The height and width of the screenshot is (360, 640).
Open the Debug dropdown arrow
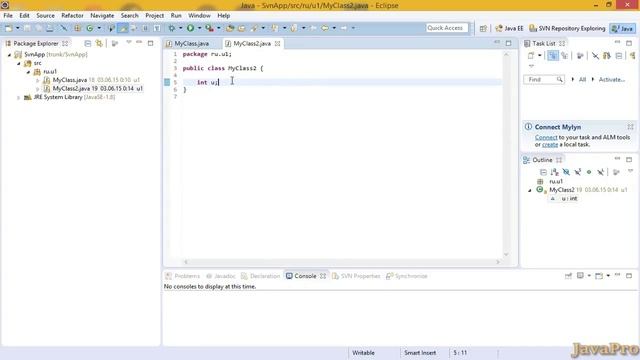180,28
